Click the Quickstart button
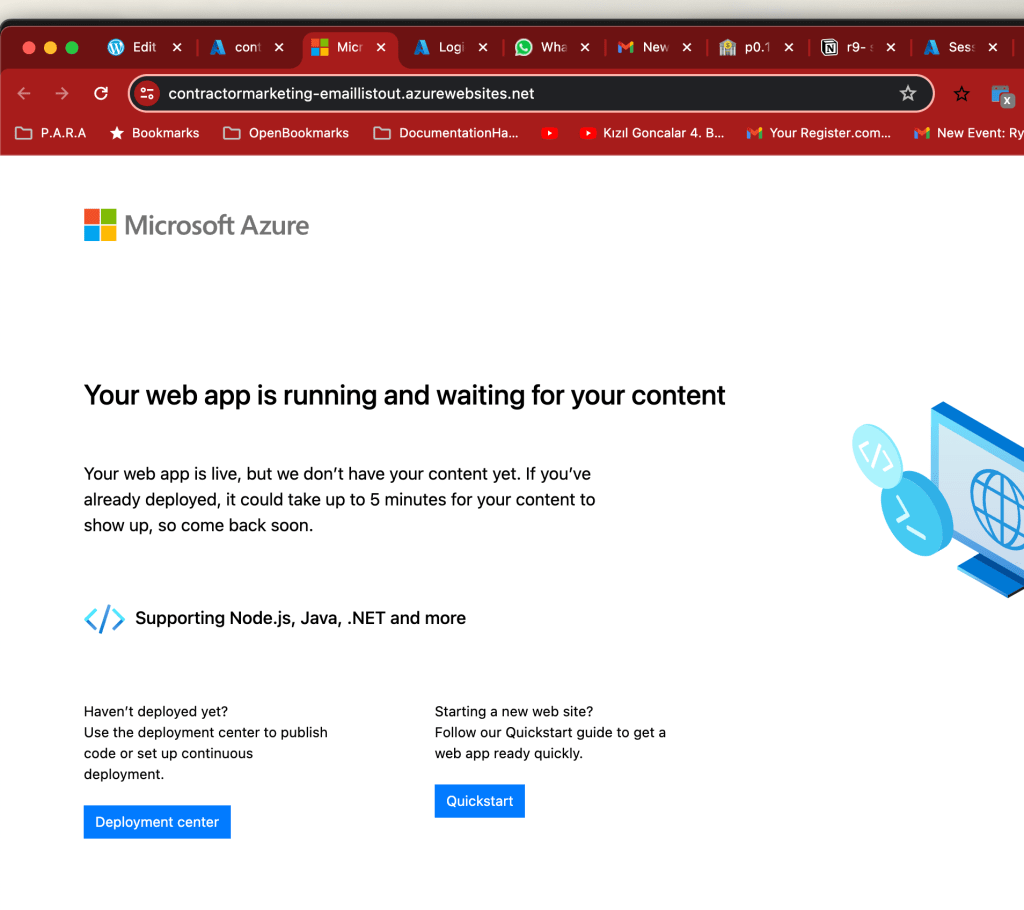Screen dimensions: 1024x910 point(479,801)
